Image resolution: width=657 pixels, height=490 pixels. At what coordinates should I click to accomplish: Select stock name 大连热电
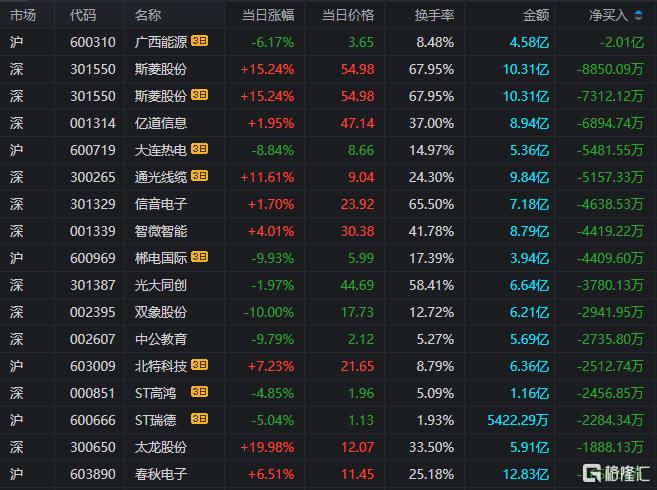[161, 150]
